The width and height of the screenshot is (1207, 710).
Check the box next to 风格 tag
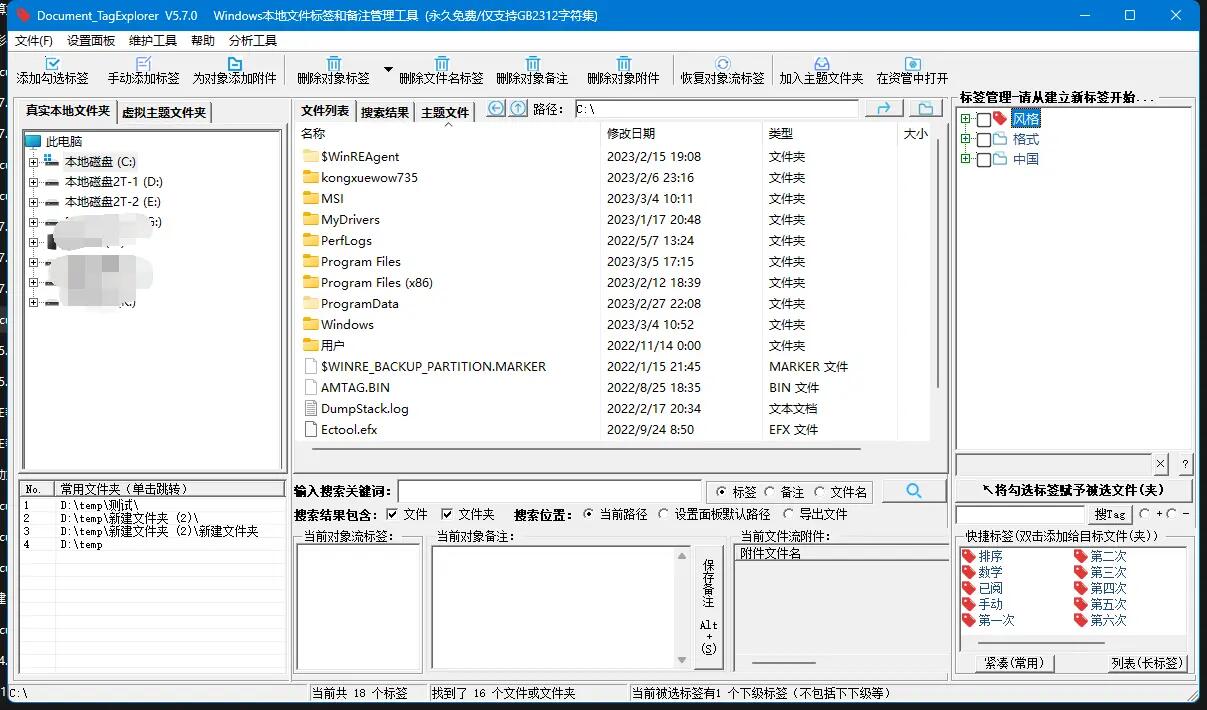click(x=984, y=120)
